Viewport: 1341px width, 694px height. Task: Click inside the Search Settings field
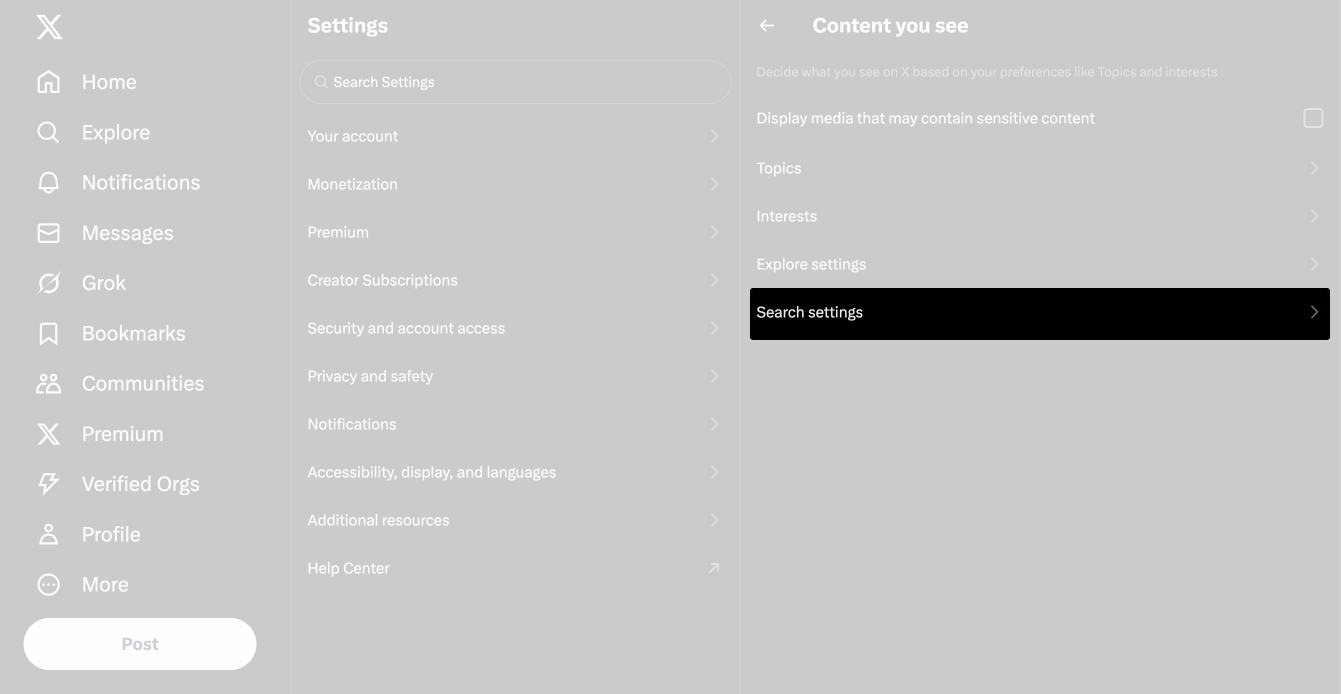point(515,82)
